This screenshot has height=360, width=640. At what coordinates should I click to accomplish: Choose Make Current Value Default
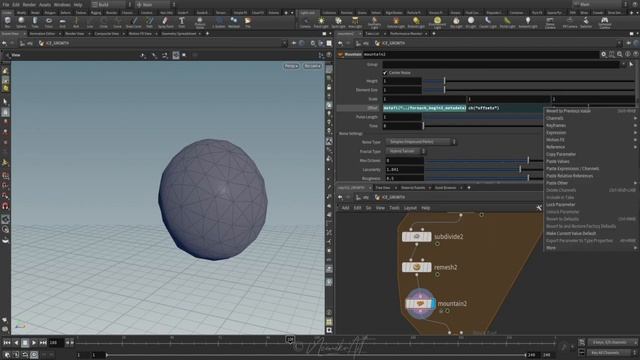pos(571,233)
